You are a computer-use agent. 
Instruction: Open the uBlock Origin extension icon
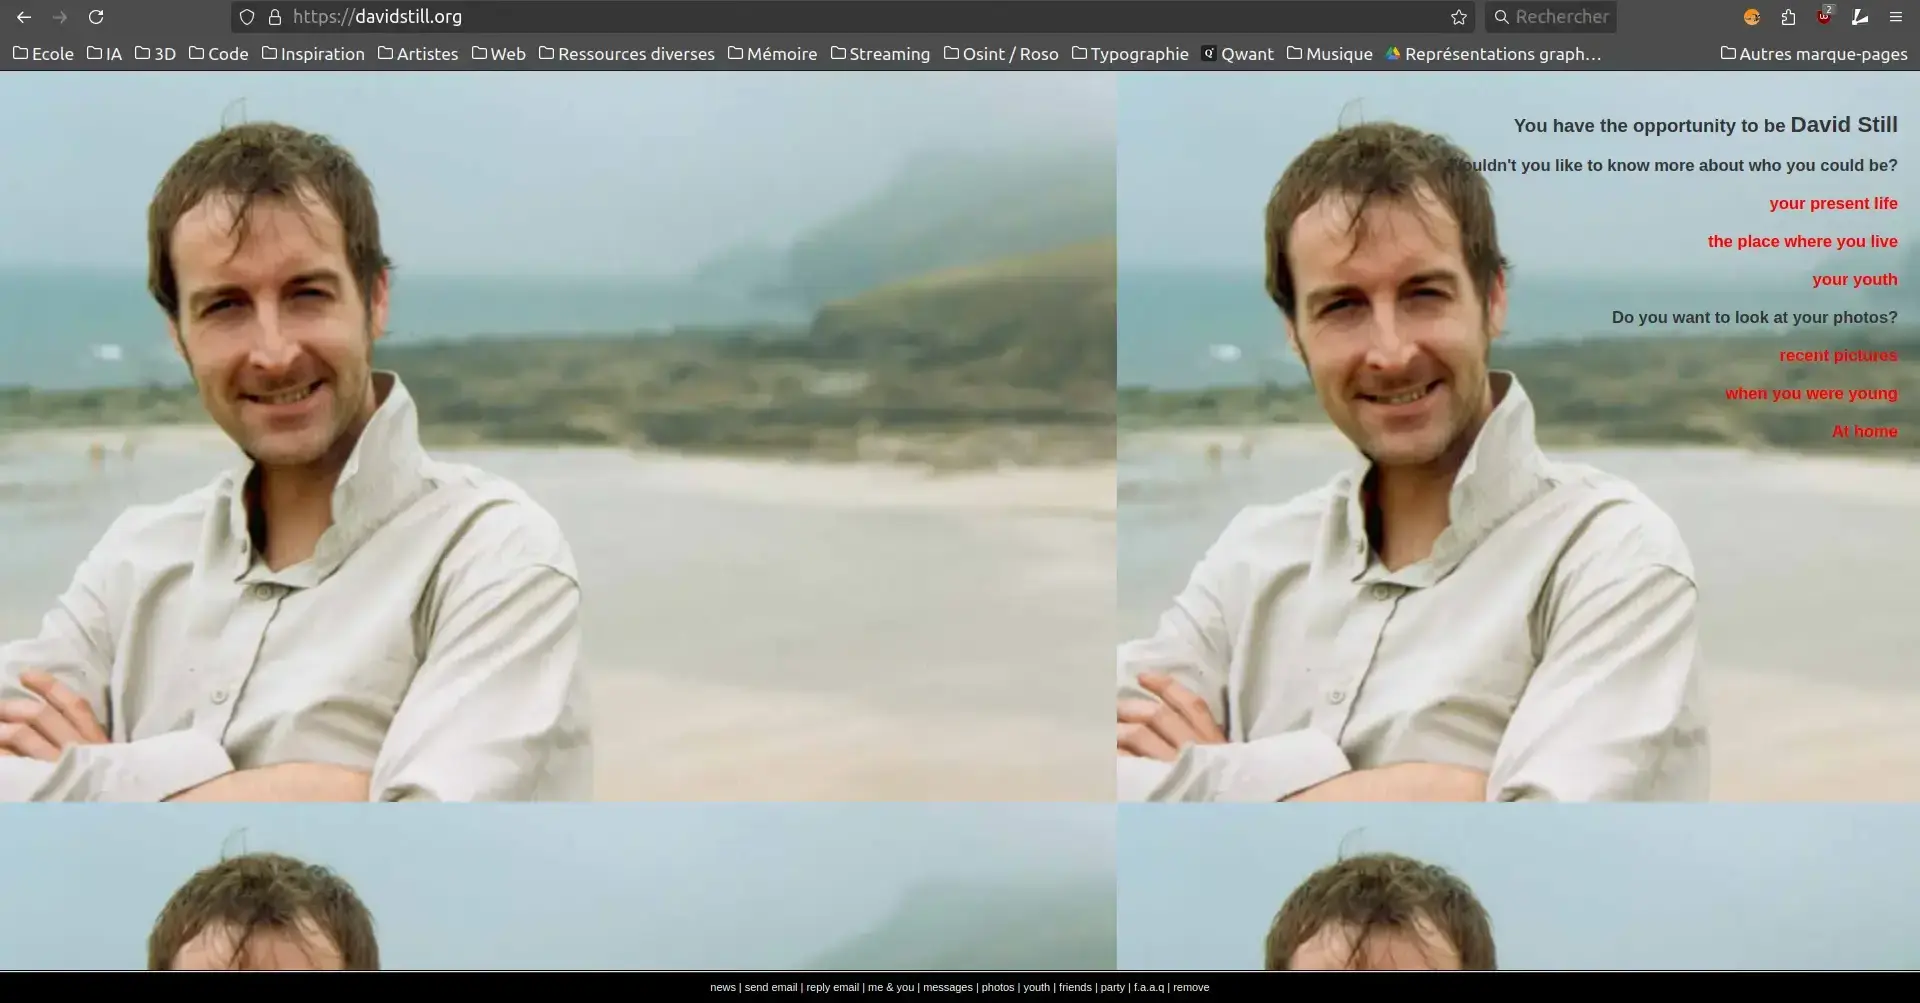(1824, 17)
